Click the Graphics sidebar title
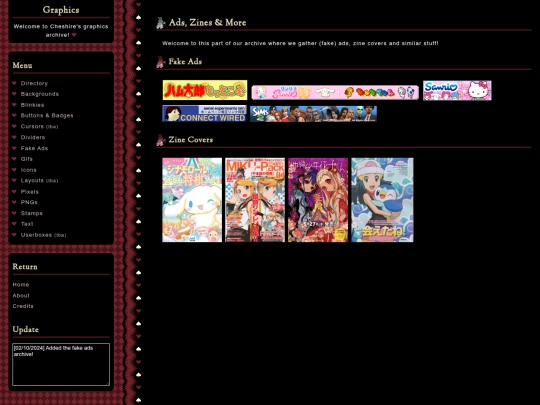This screenshot has width=540, height=405. [x=61, y=10]
